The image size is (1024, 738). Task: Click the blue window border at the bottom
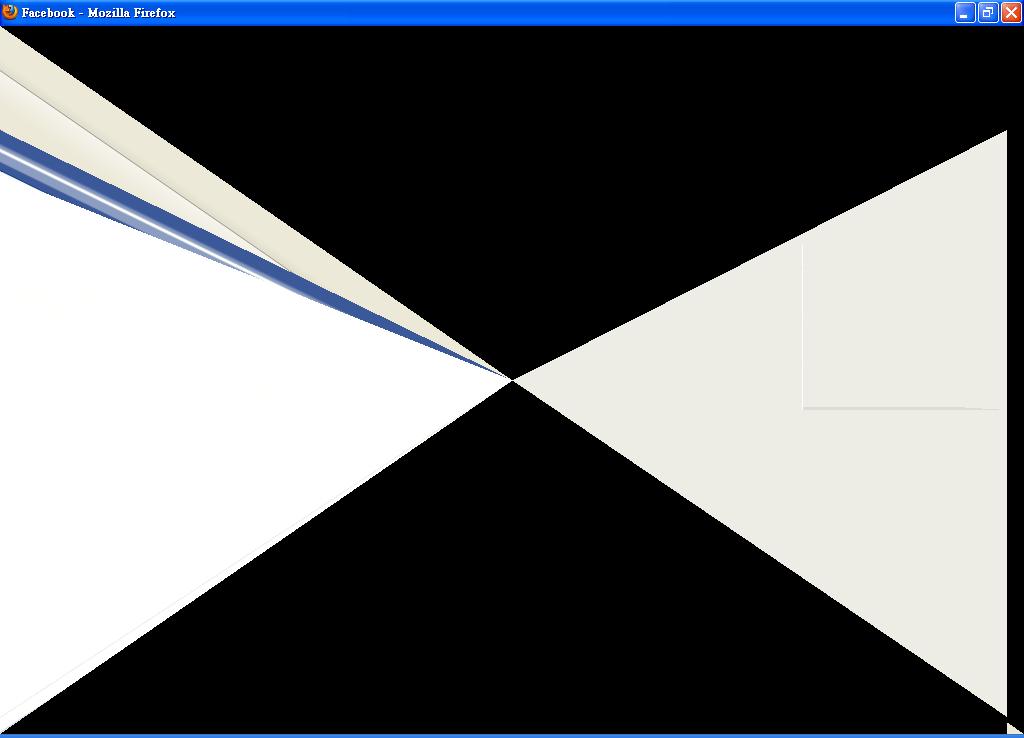point(512,735)
